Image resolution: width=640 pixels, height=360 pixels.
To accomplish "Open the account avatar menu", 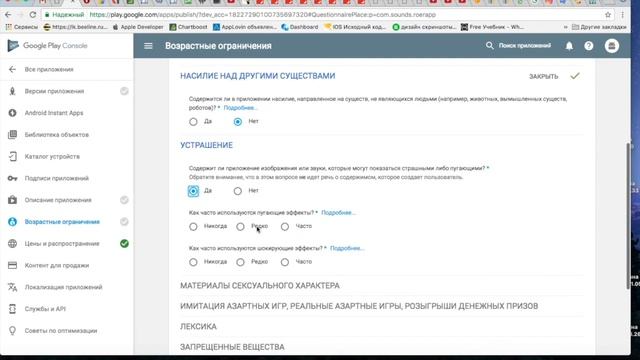I will click(x=611, y=46).
